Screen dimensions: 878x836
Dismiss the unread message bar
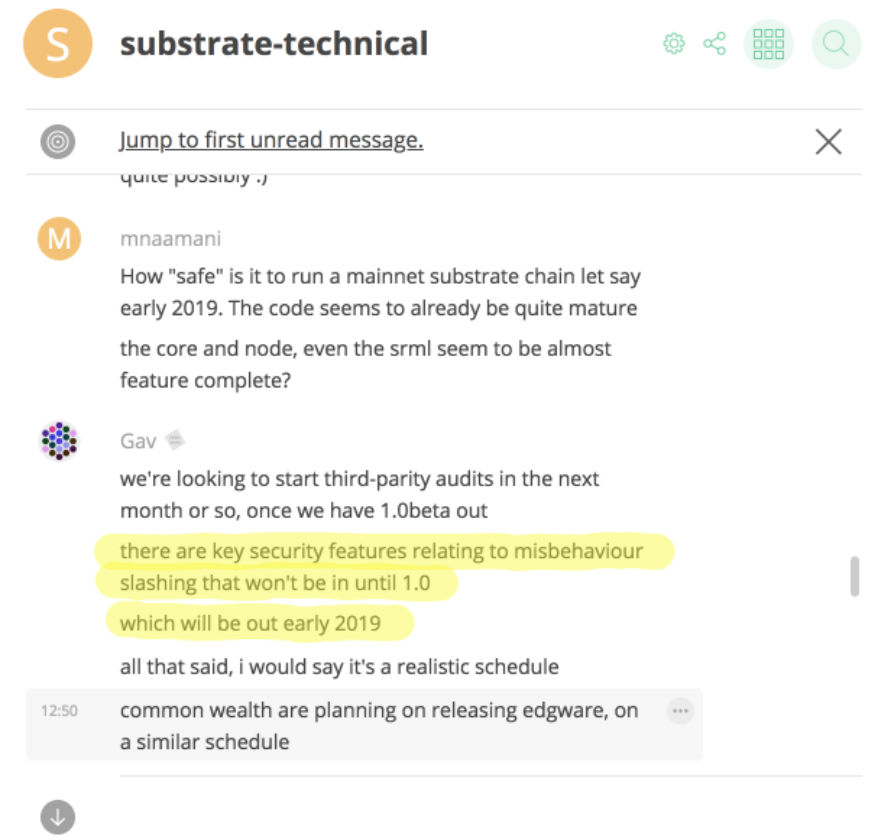[x=828, y=142]
